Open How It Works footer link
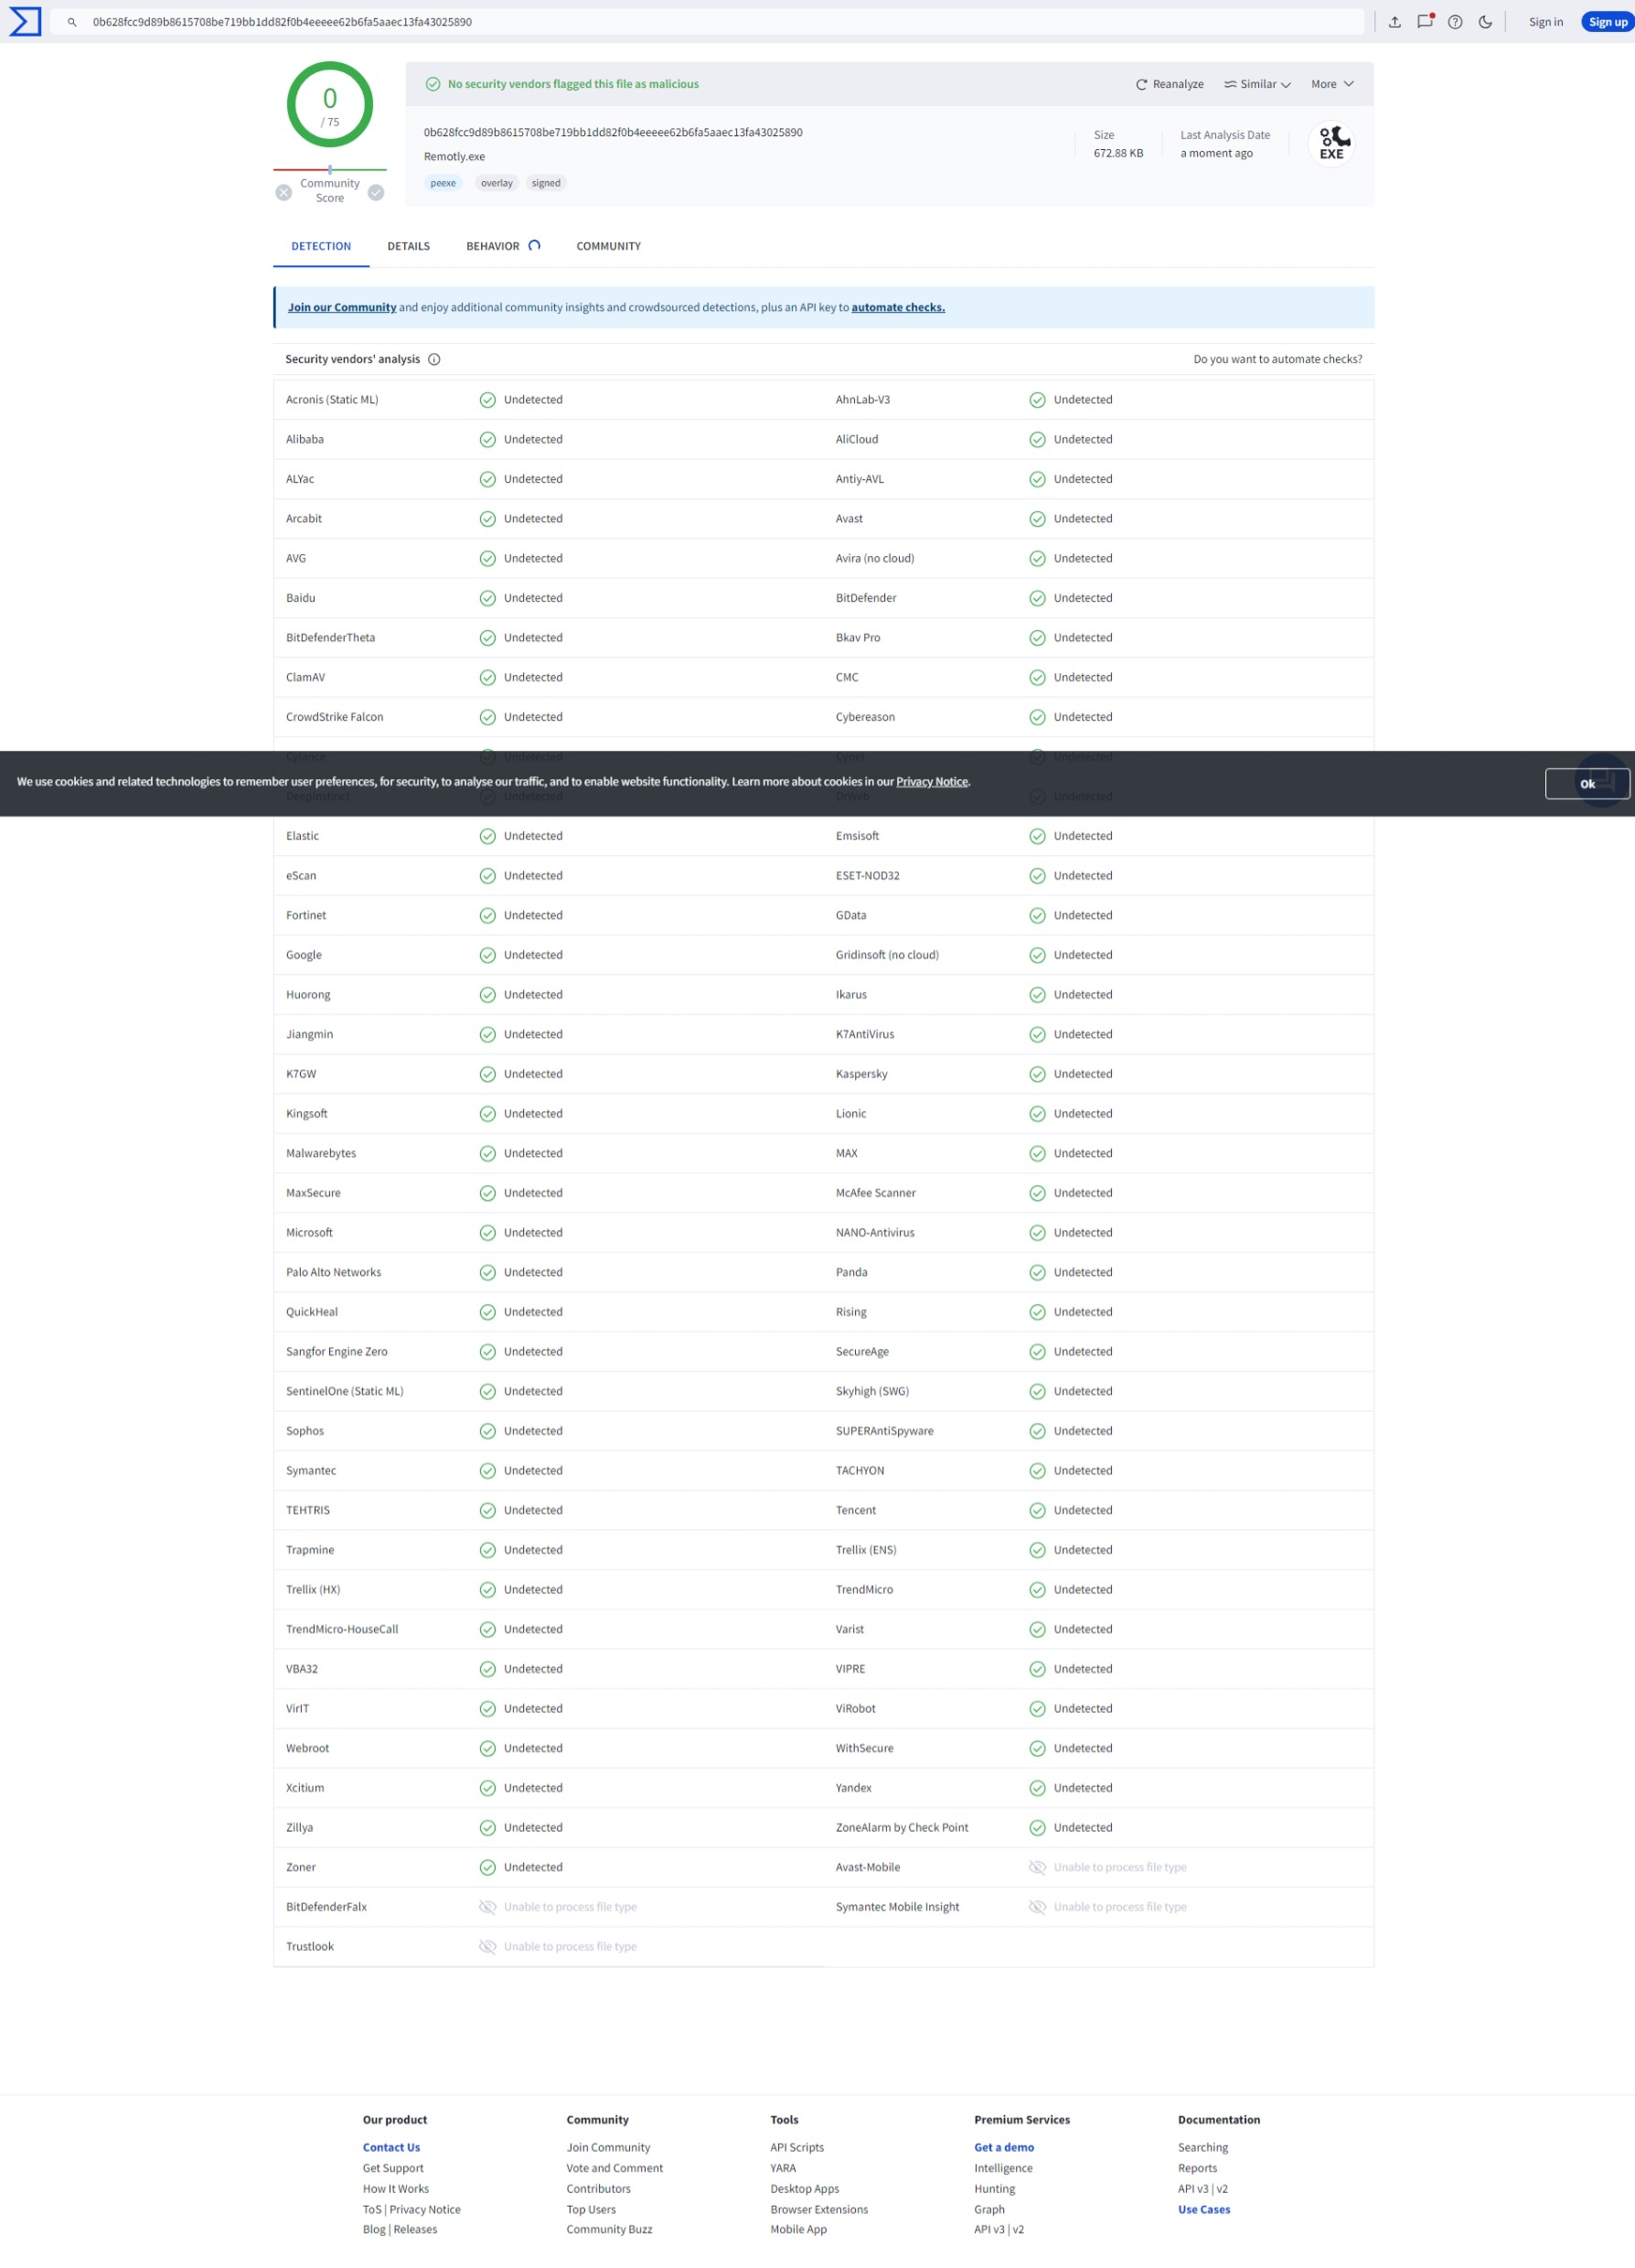The width and height of the screenshot is (1635, 2268). click(395, 2188)
